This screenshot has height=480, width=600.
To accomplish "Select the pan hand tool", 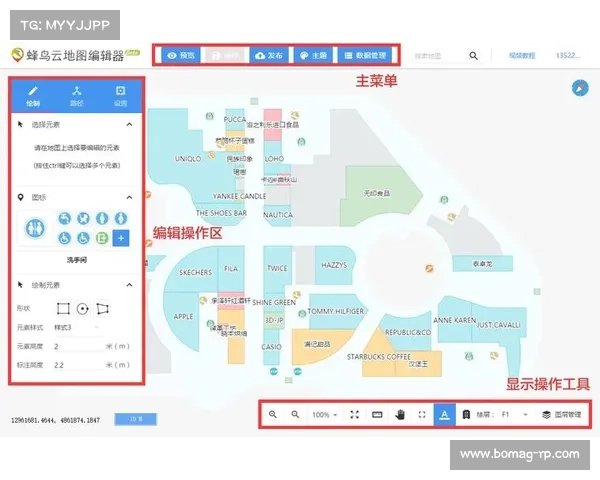I will pyautogui.click(x=400, y=414).
